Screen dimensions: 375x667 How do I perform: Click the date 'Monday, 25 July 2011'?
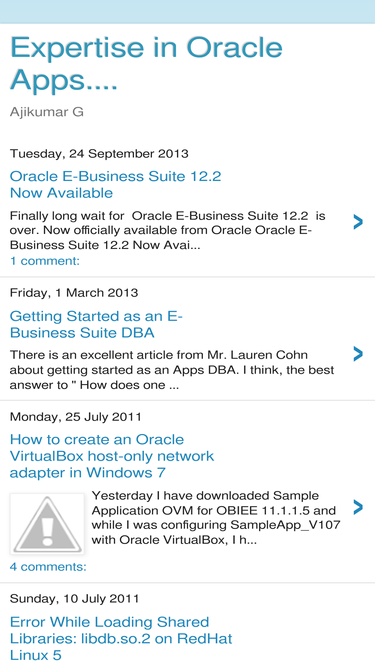[76, 416]
